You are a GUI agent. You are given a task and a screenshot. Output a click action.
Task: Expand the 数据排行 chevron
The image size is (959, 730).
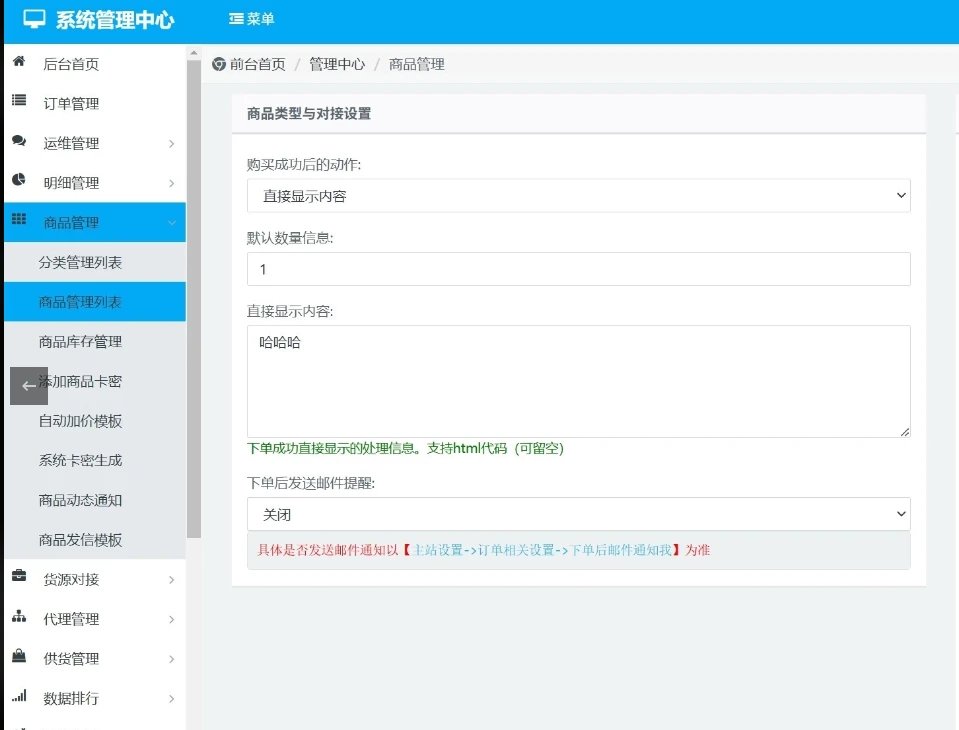coord(172,699)
